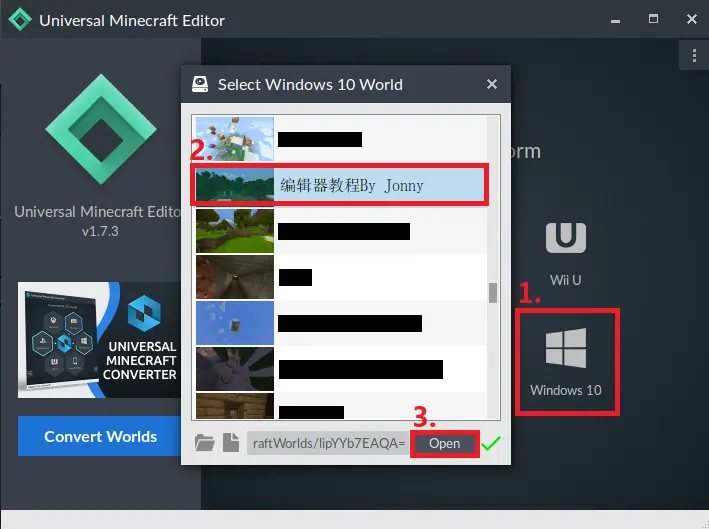Viewport: 709px width, 529px height.
Task: Click the world path input field
Action: (x=326, y=443)
